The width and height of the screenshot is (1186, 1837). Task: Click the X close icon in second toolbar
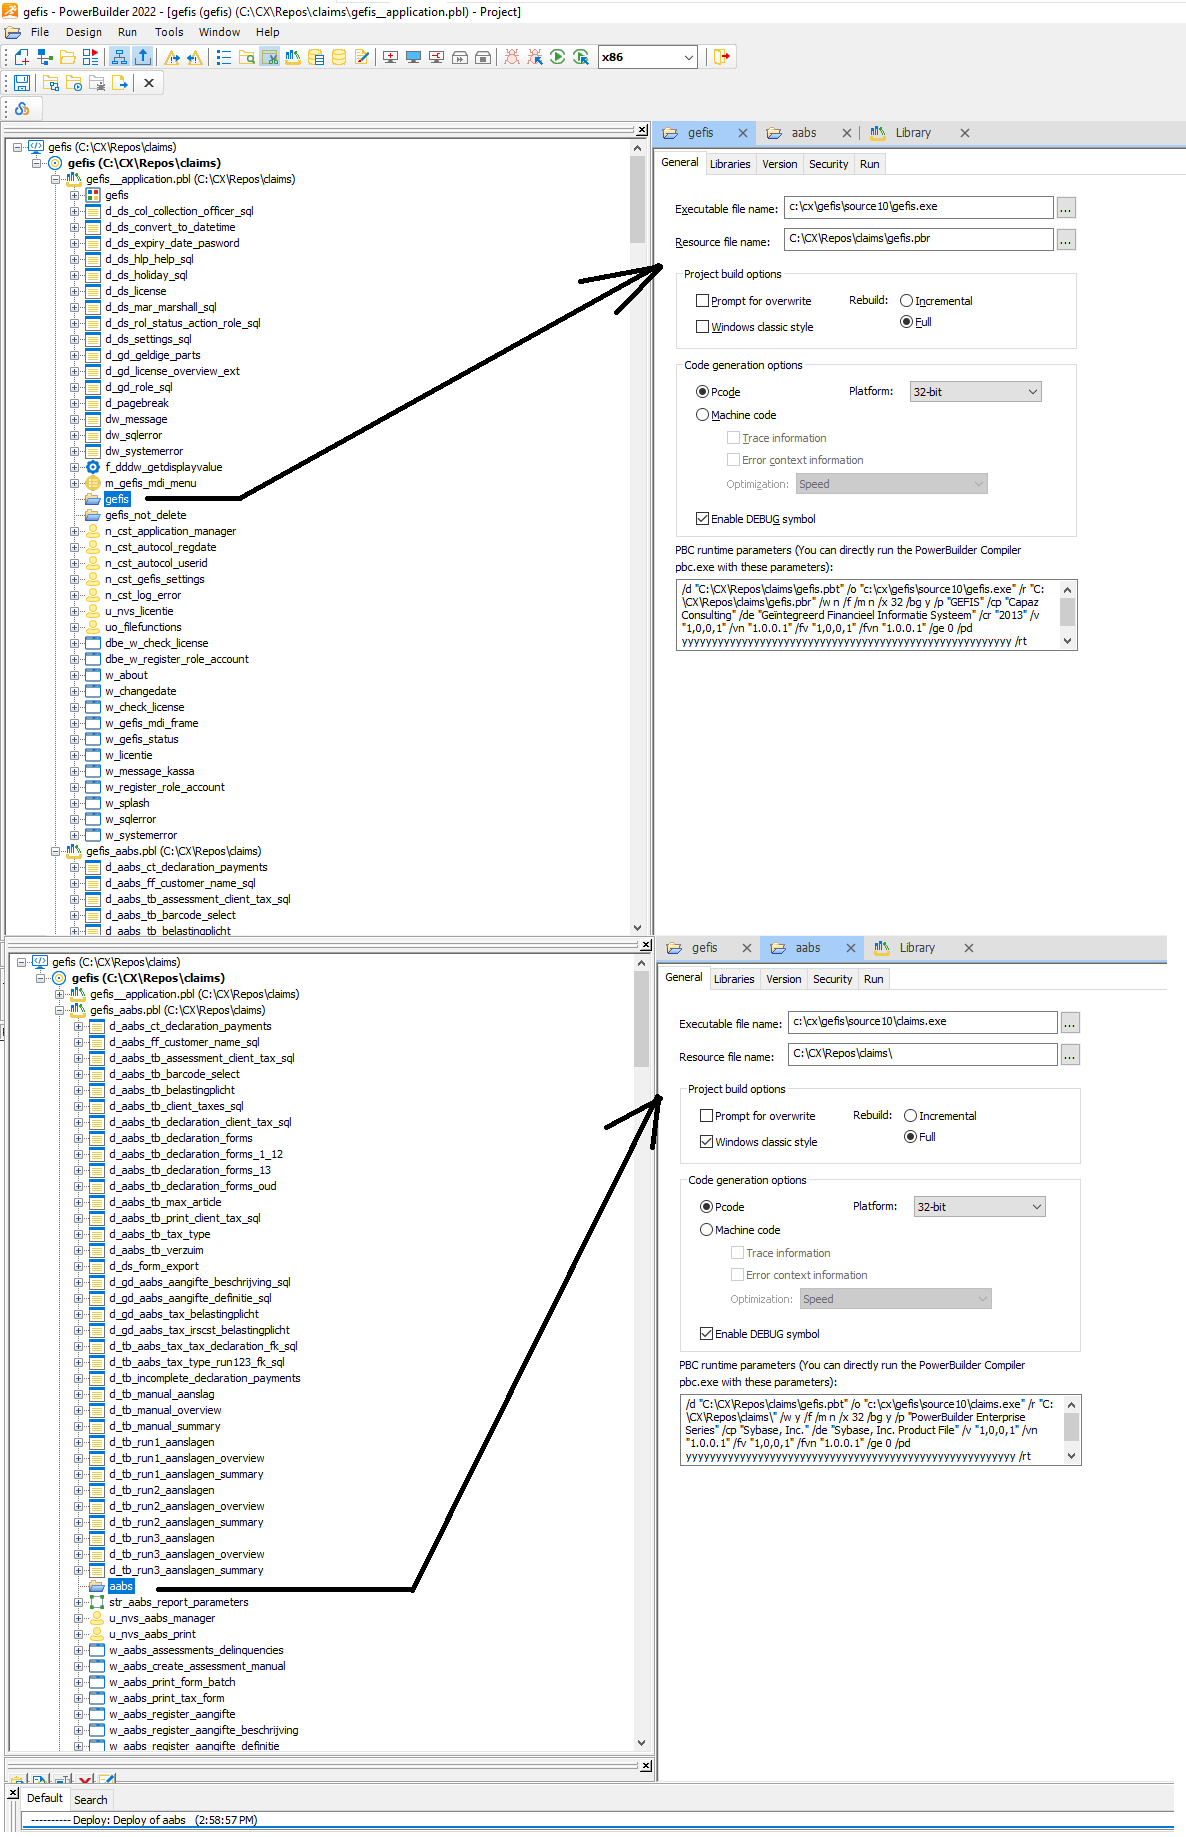point(149,83)
